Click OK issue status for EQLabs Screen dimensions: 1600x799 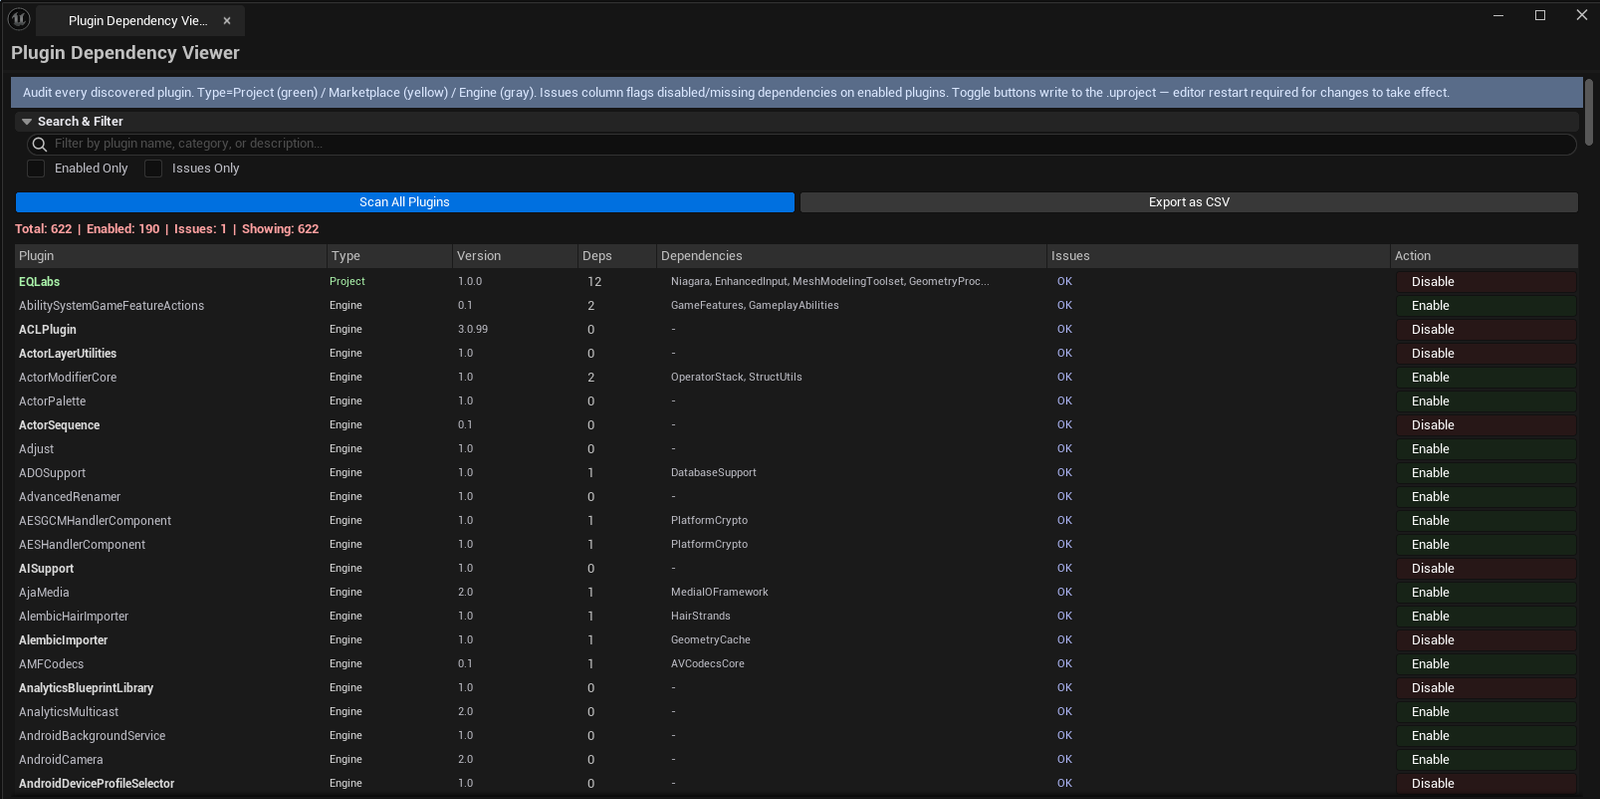(1064, 282)
